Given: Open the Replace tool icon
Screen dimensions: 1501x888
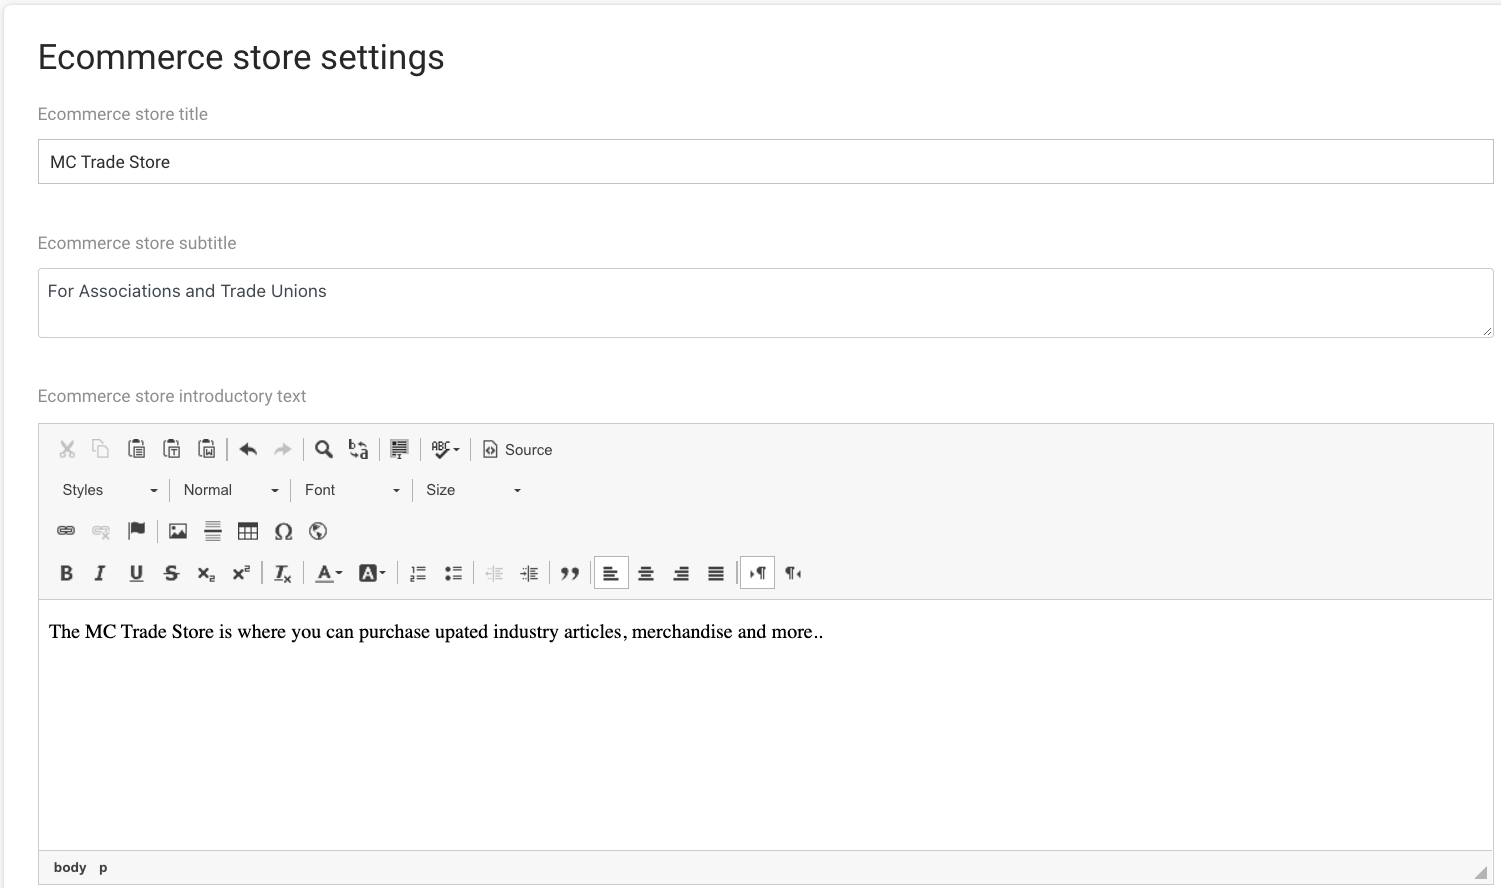Looking at the screenshot, I should pos(358,450).
